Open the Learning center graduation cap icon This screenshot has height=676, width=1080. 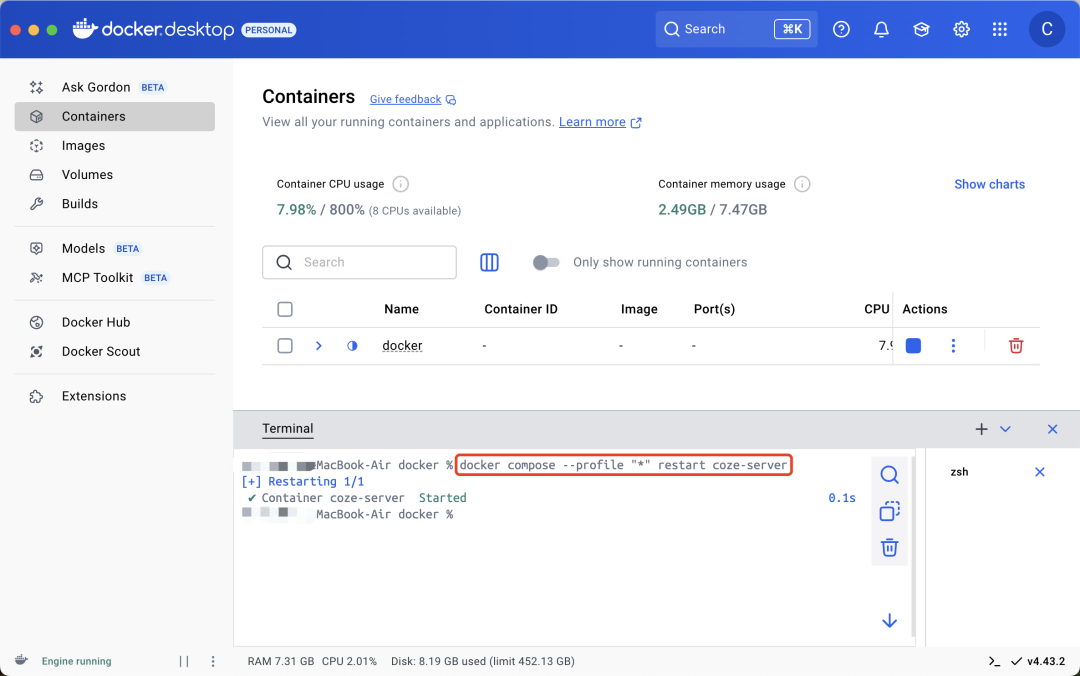tap(921, 30)
